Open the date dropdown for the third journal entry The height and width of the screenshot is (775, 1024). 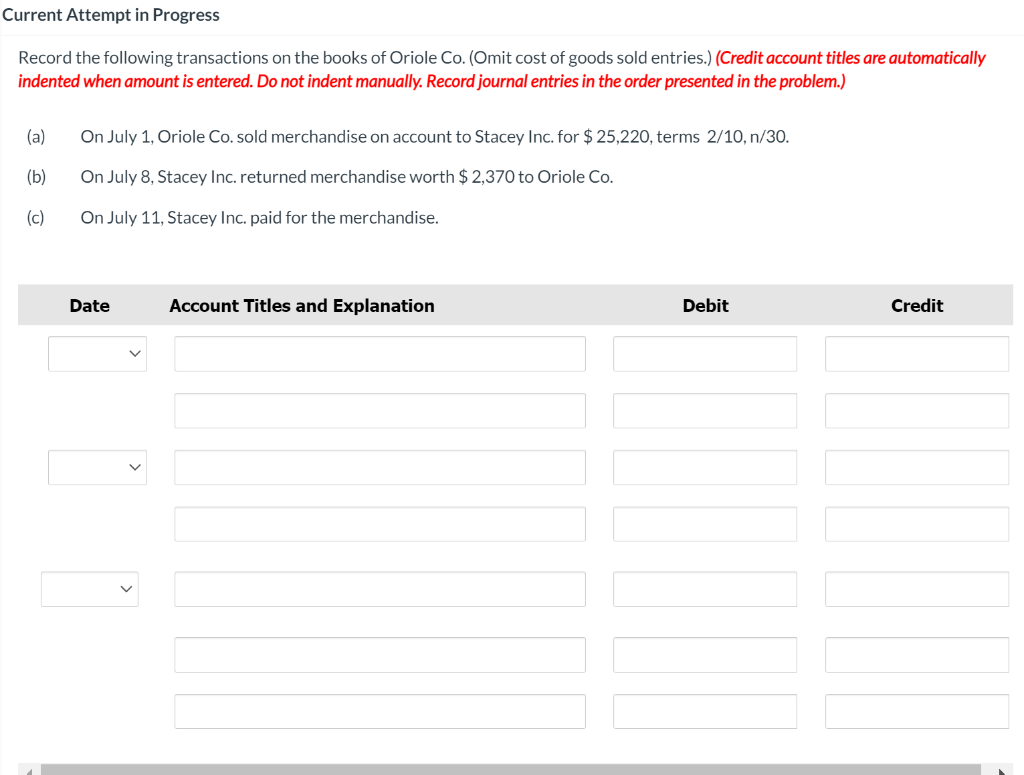[90, 589]
